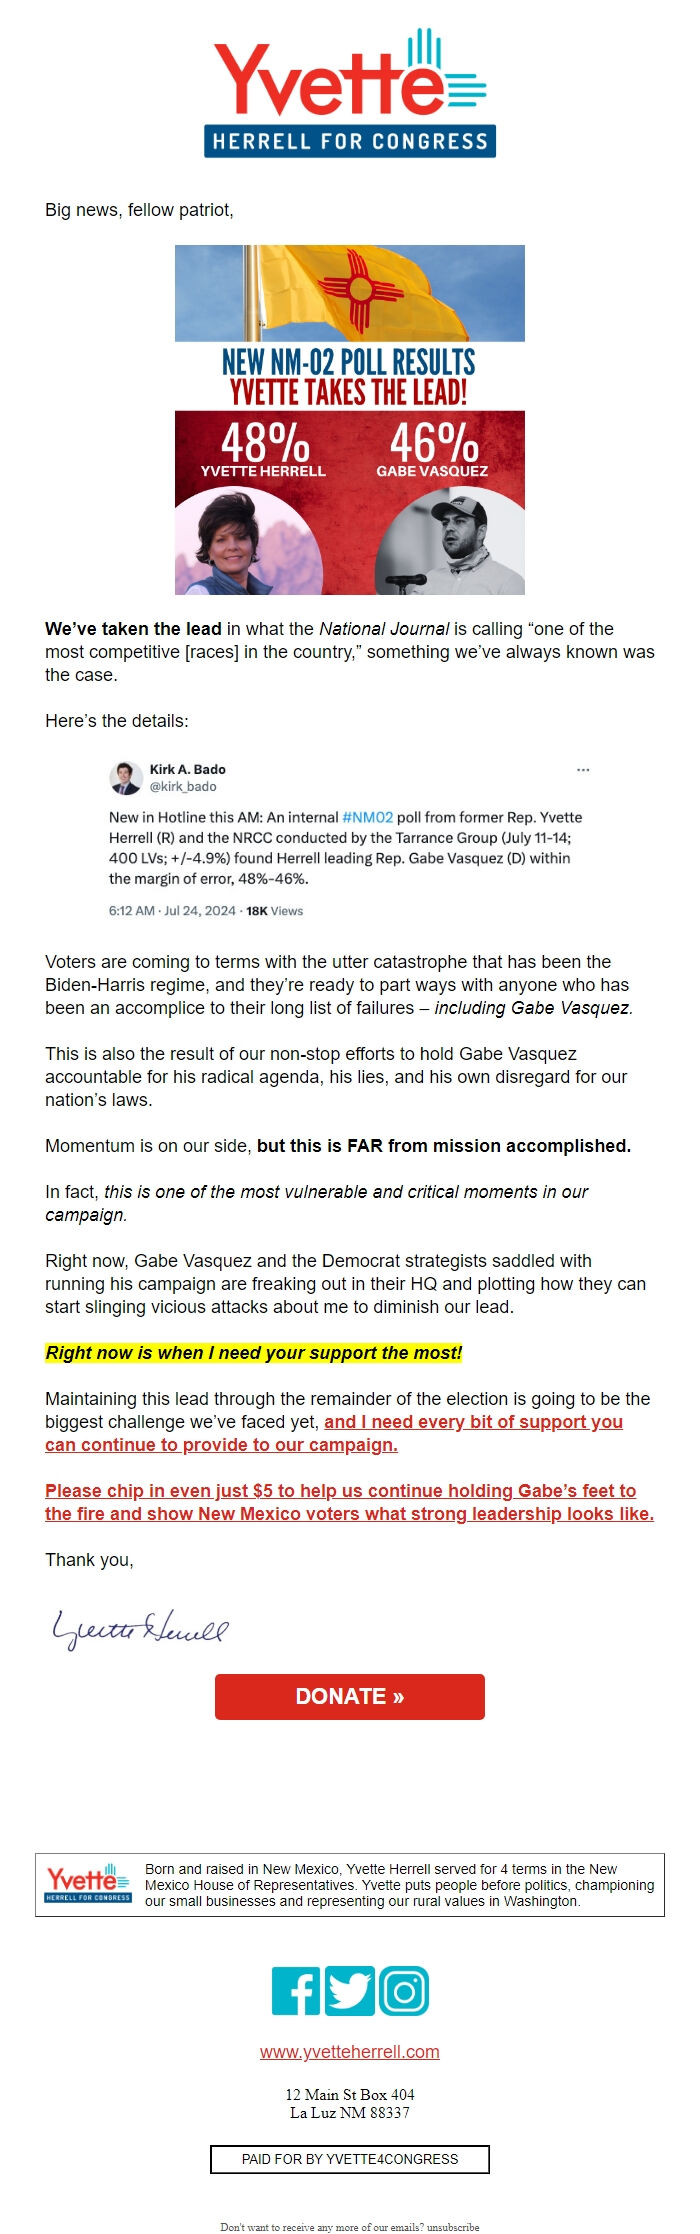Screen dimensions: 700x2234
Task: Click the Yvette Herrell for Congress header logo
Action: (x=350, y=93)
